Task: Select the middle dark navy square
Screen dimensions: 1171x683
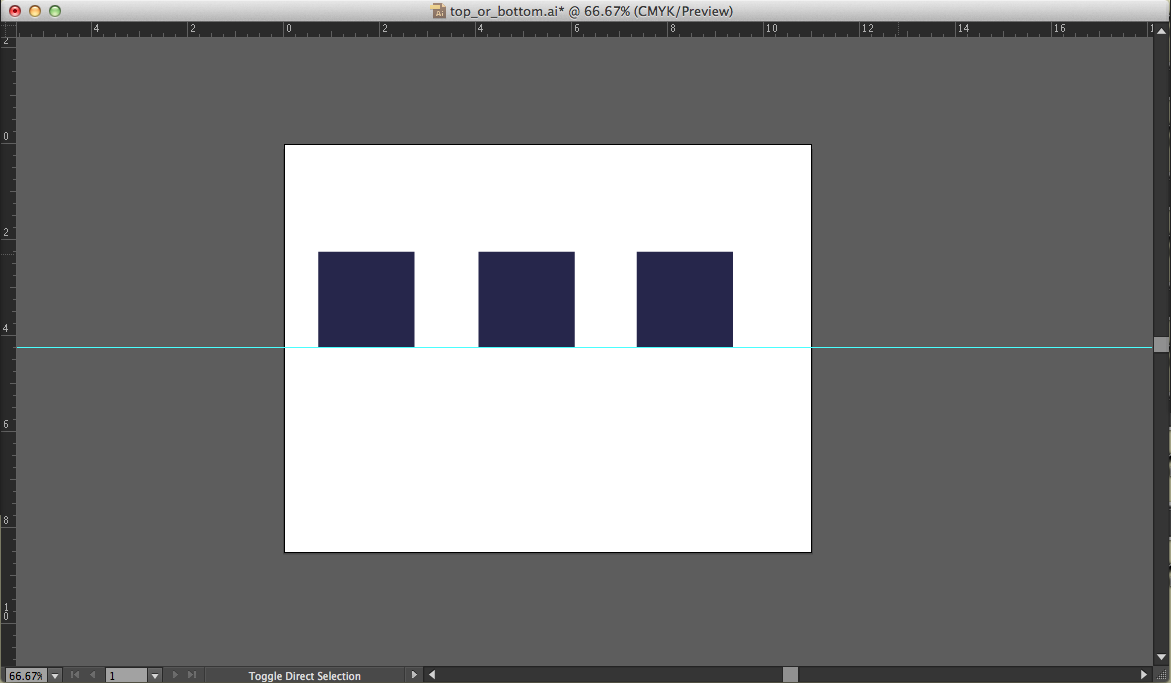Action: coord(526,299)
